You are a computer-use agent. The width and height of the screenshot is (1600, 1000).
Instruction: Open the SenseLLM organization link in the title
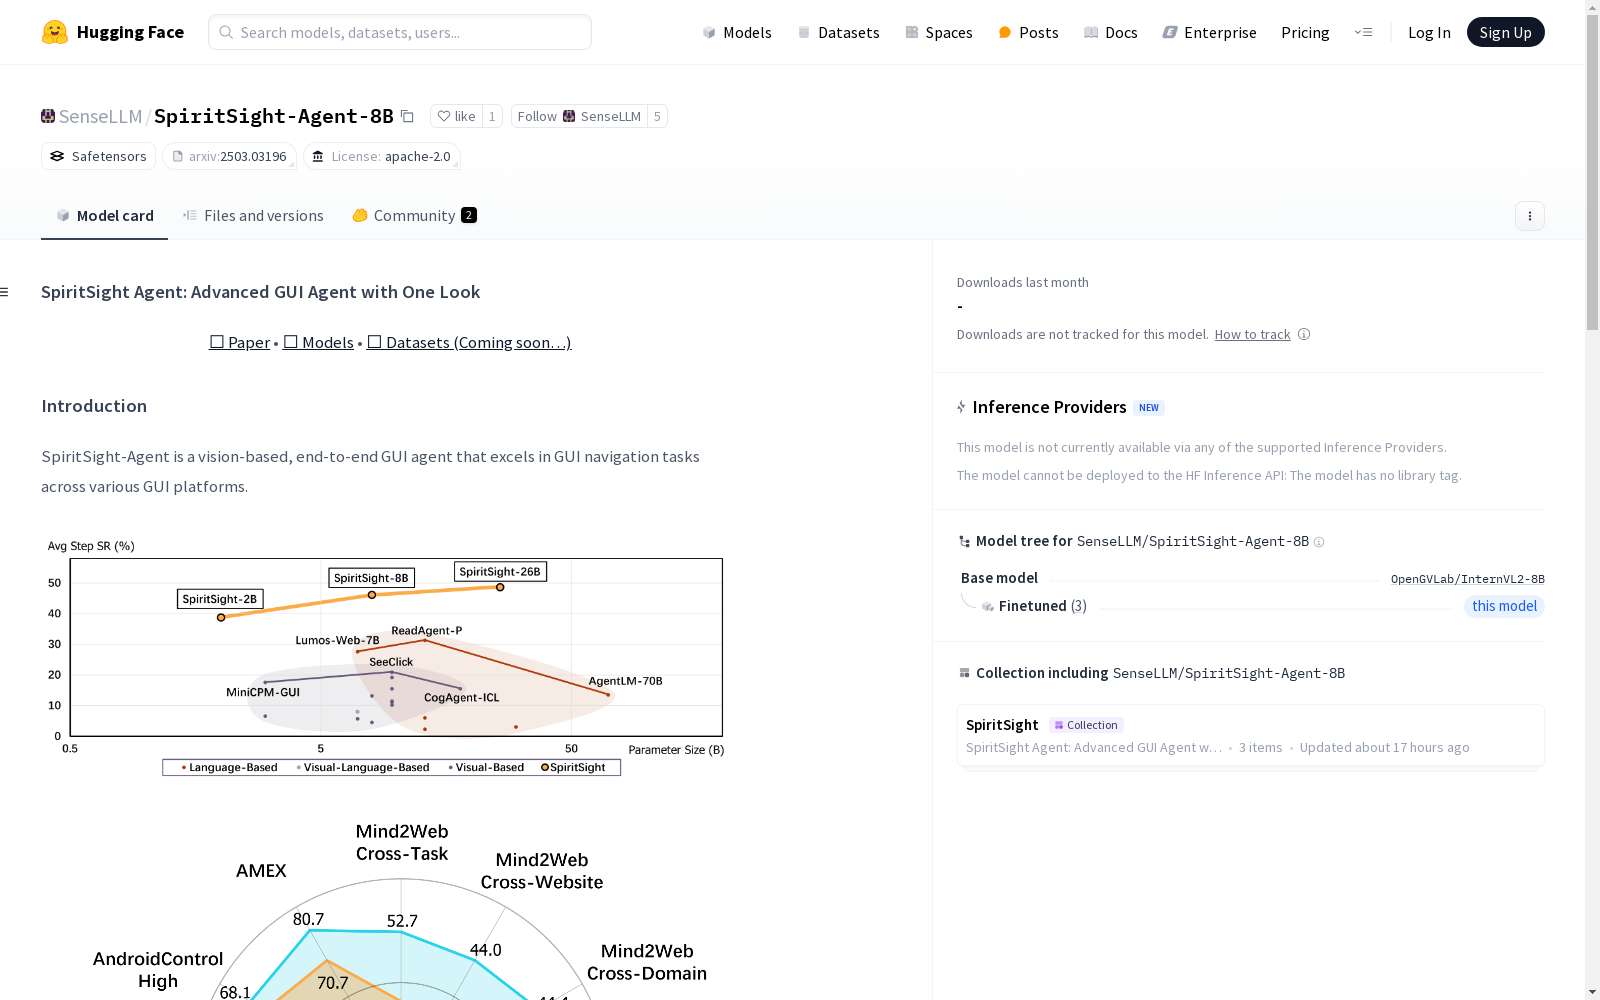click(100, 116)
